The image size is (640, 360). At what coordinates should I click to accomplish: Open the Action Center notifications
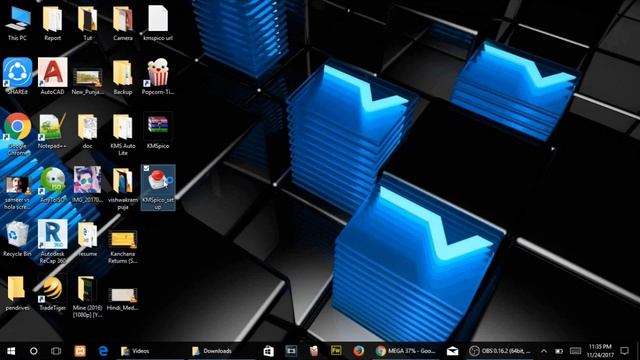pyautogui.click(x=624, y=351)
